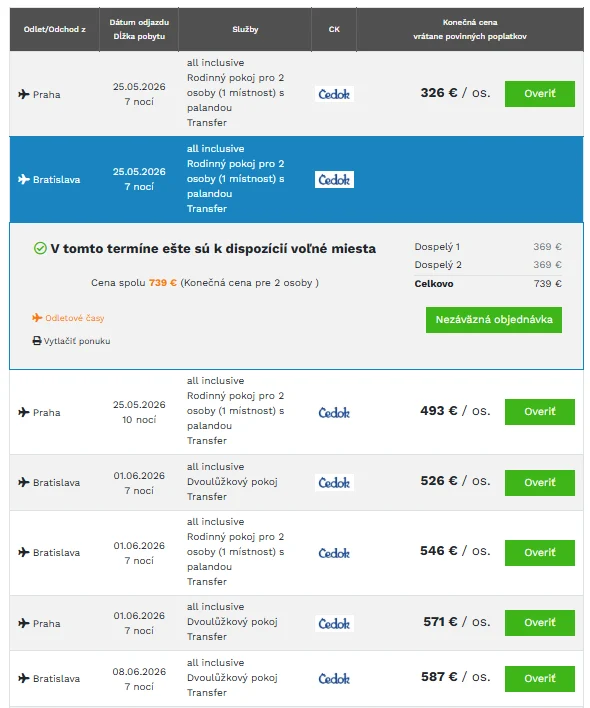Verify the 587 € offer from 08.06.2026
The image size is (590, 708).
[x=540, y=679]
